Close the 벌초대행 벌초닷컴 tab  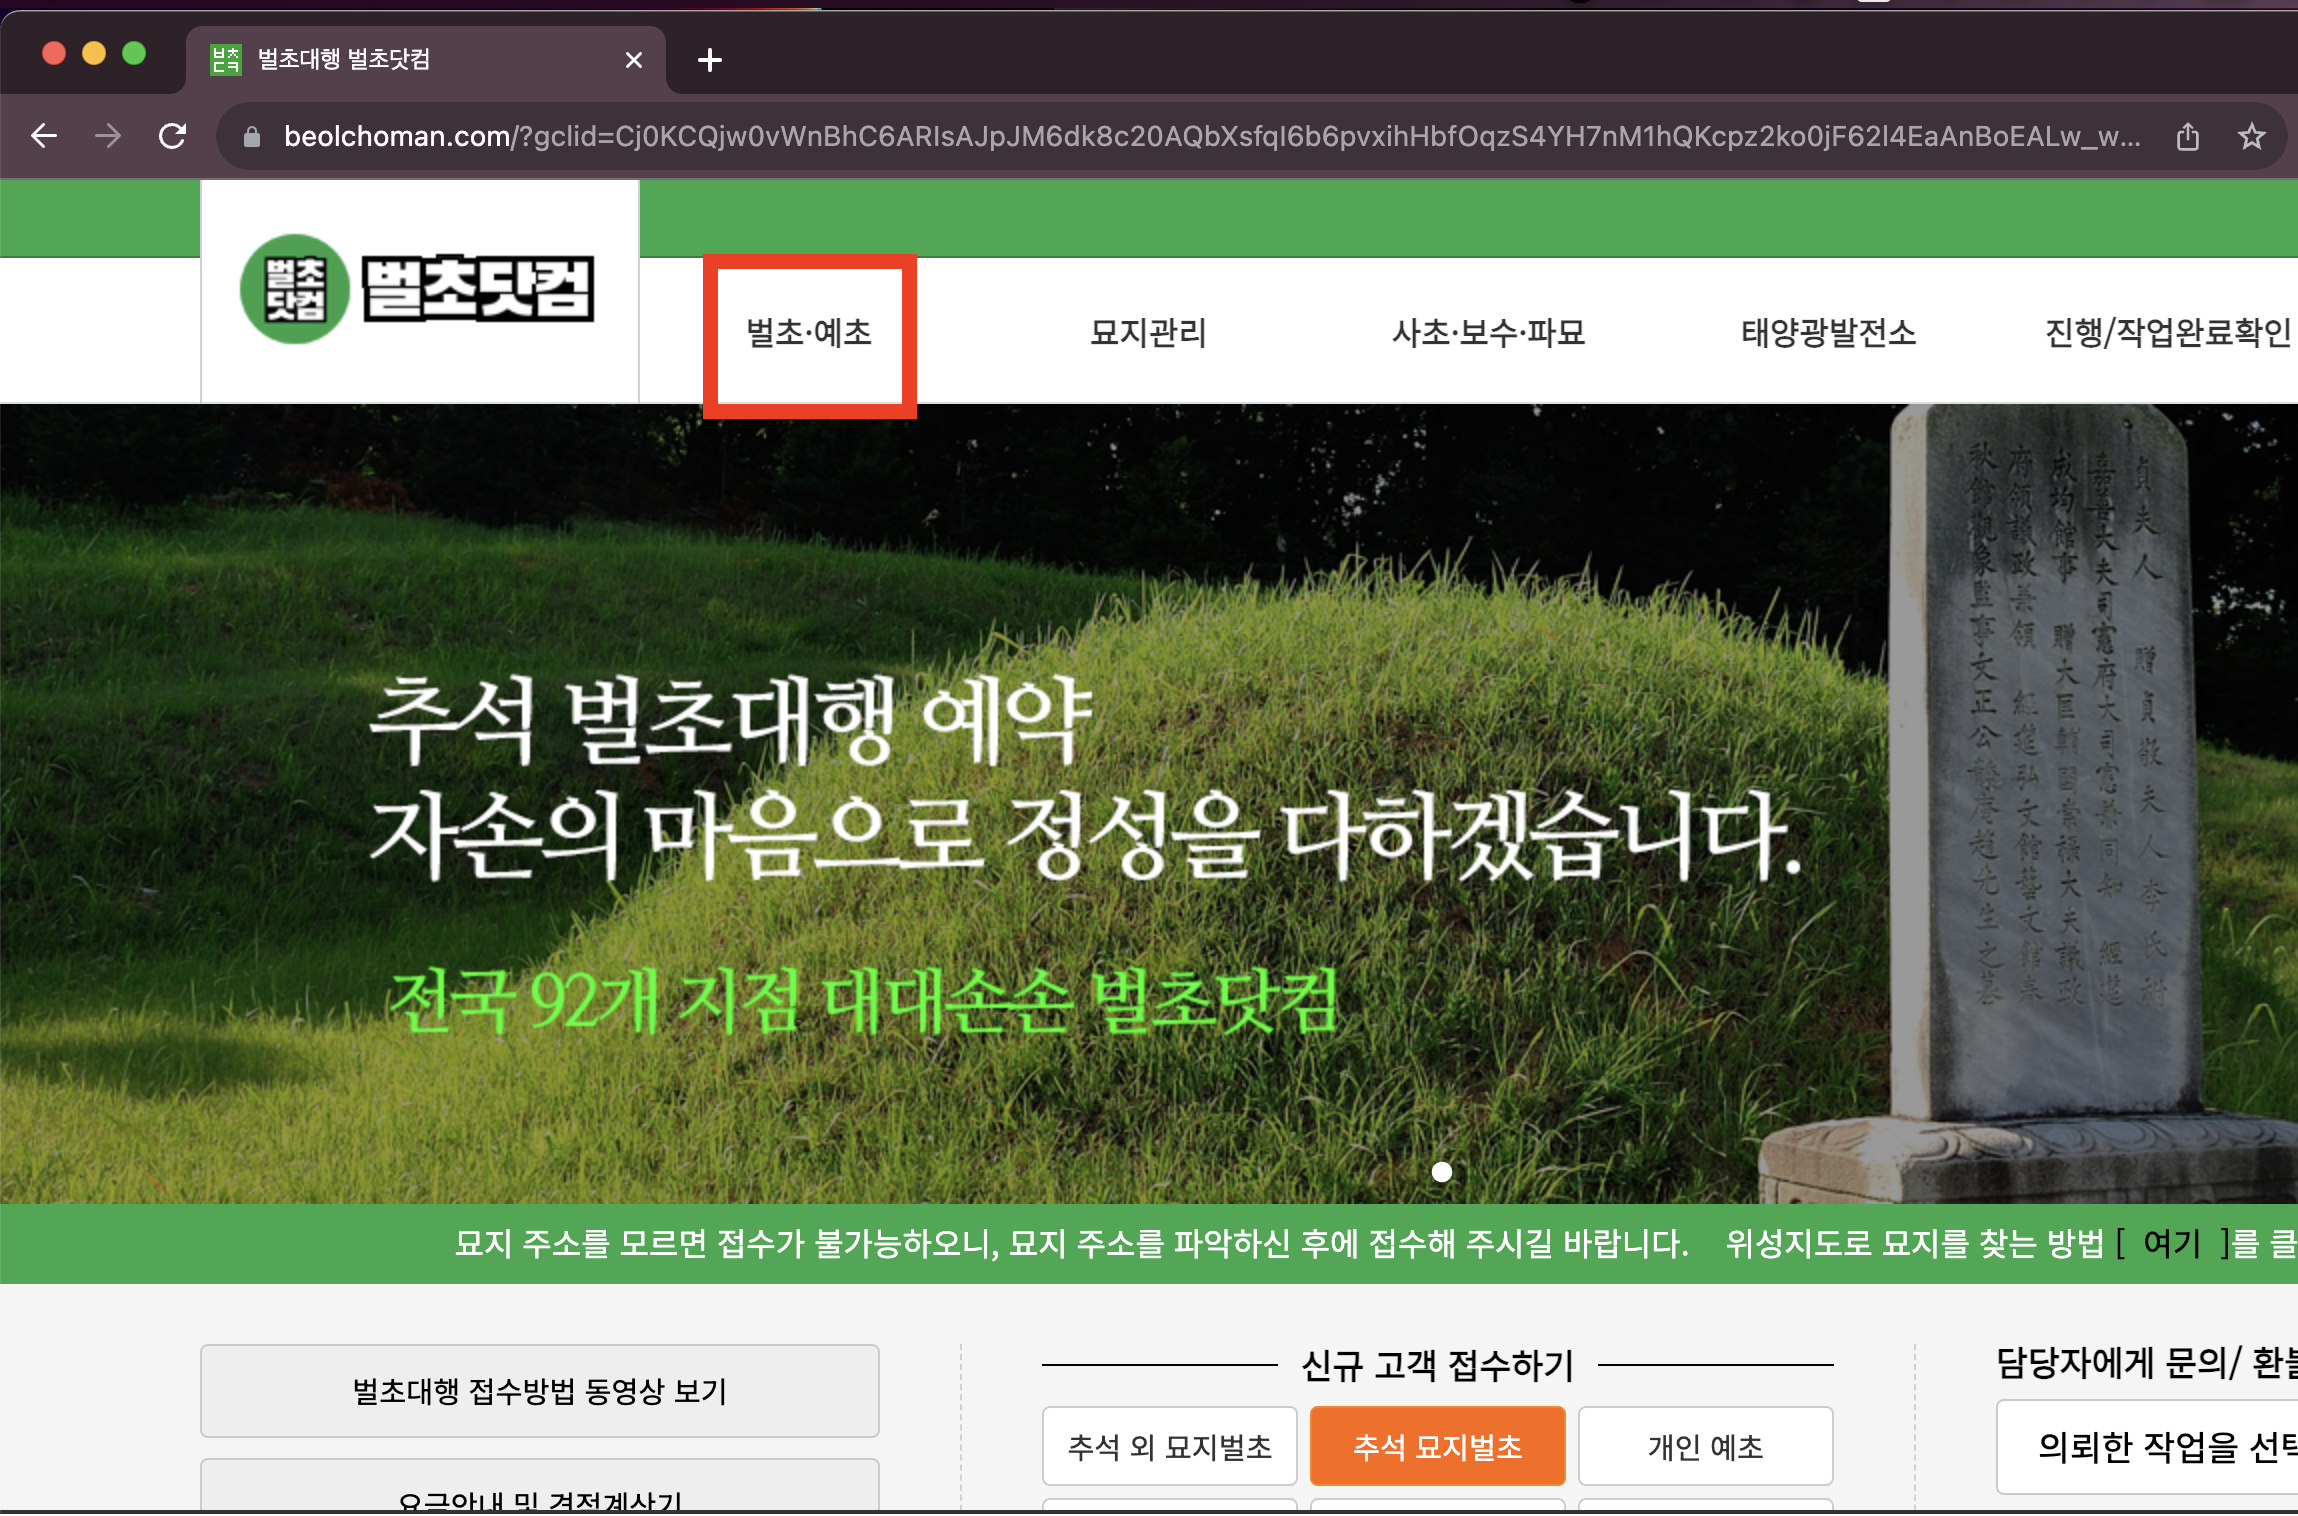pos(633,60)
